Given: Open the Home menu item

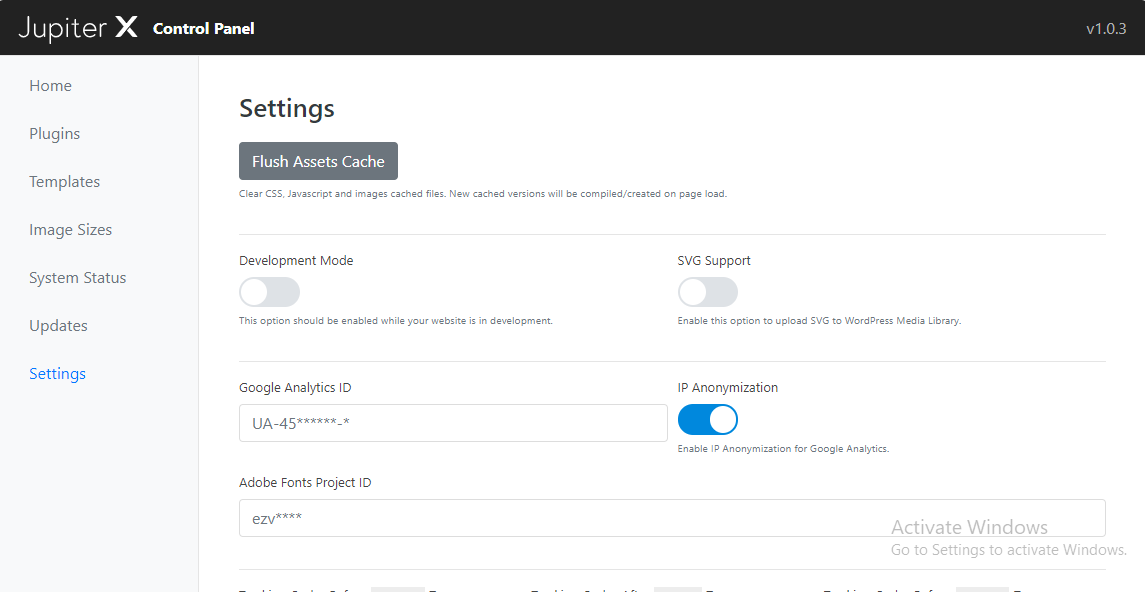Looking at the screenshot, I should click(x=50, y=86).
